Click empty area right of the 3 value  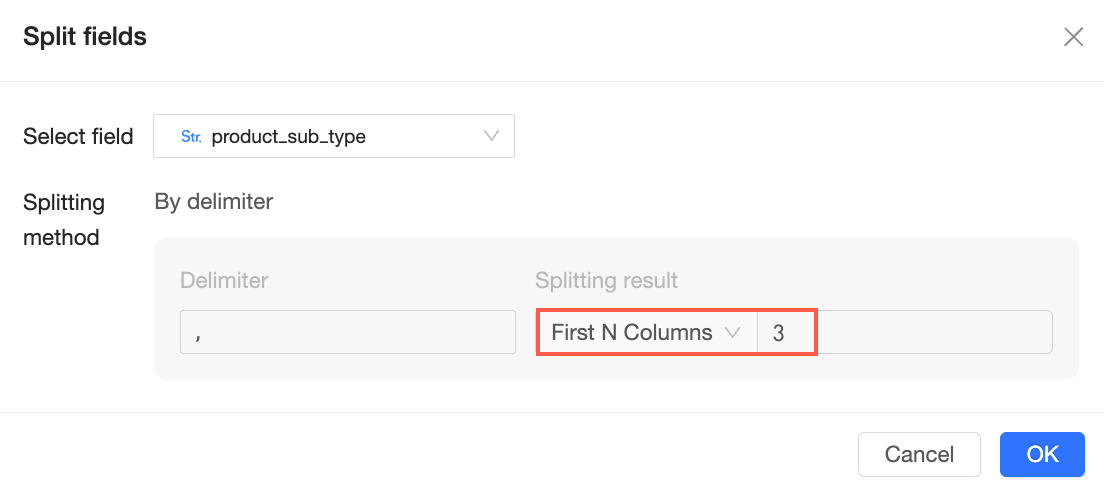pos(934,332)
